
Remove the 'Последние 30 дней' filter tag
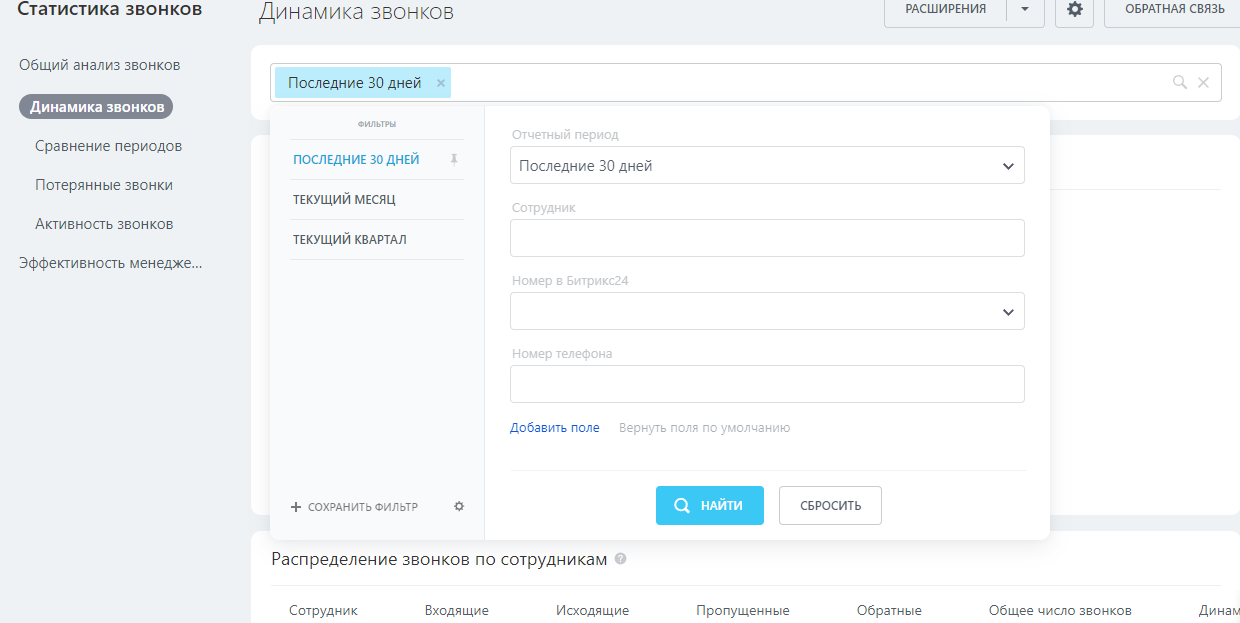[x=440, y=83]
